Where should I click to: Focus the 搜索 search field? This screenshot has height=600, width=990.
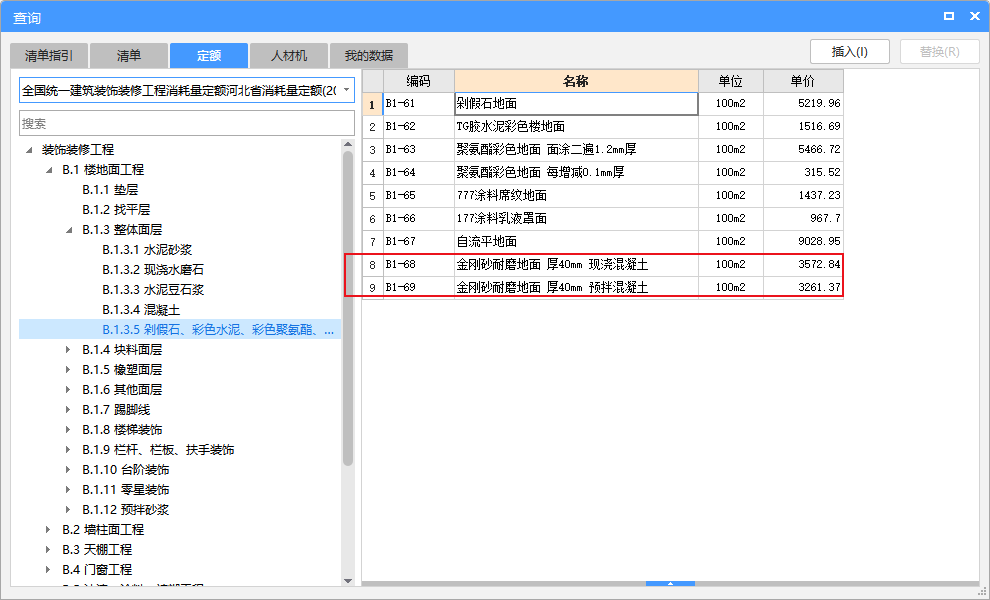pos(187,123)
